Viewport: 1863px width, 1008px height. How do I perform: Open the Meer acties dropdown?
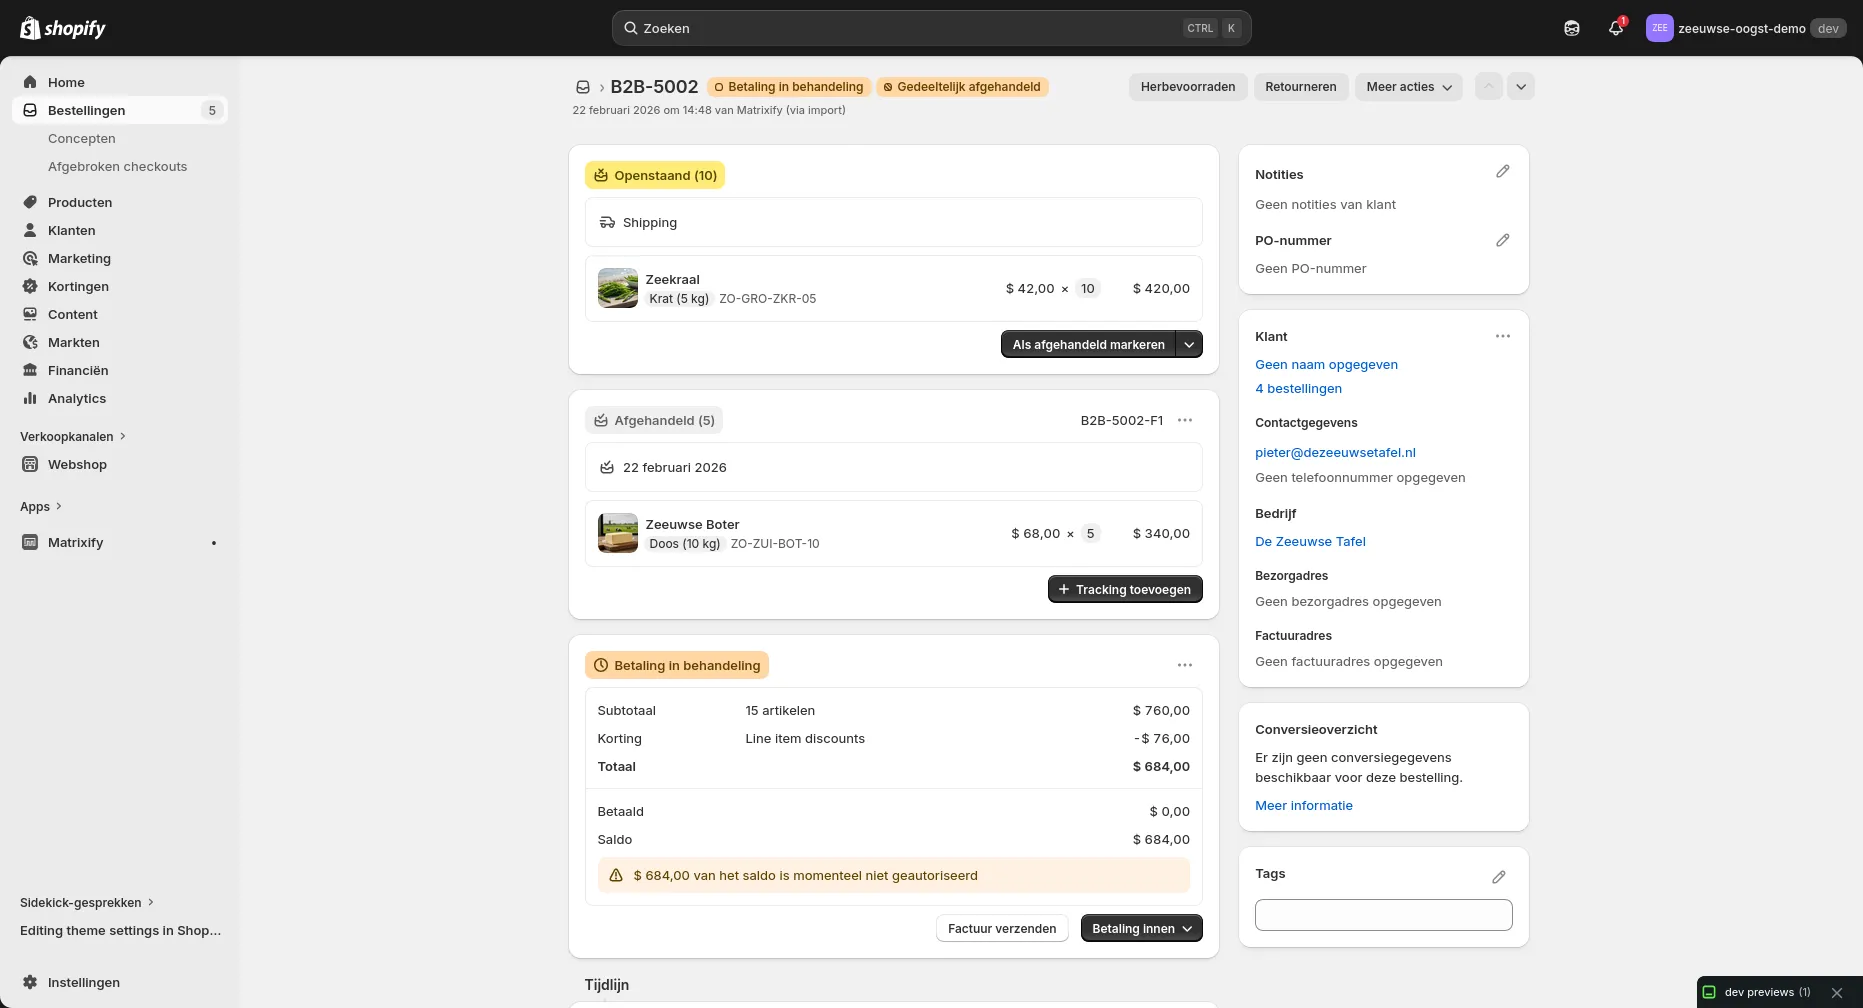(1408, 87)
